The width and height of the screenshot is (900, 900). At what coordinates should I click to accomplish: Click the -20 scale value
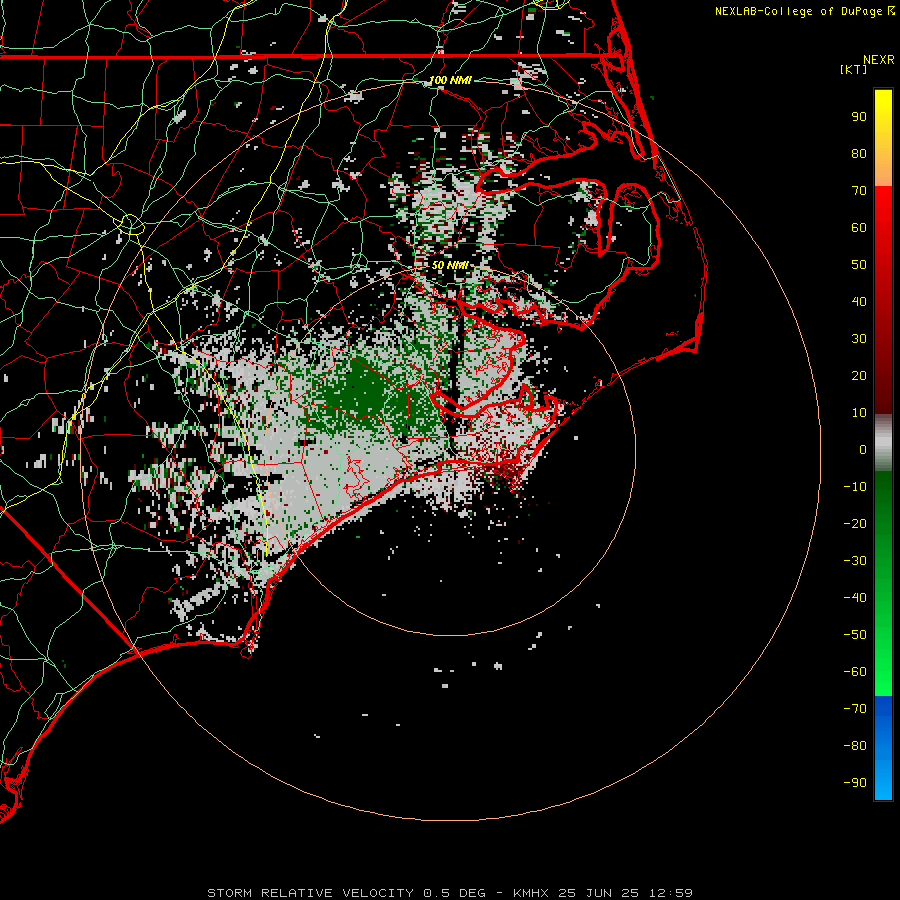click(x=855, y=524)
